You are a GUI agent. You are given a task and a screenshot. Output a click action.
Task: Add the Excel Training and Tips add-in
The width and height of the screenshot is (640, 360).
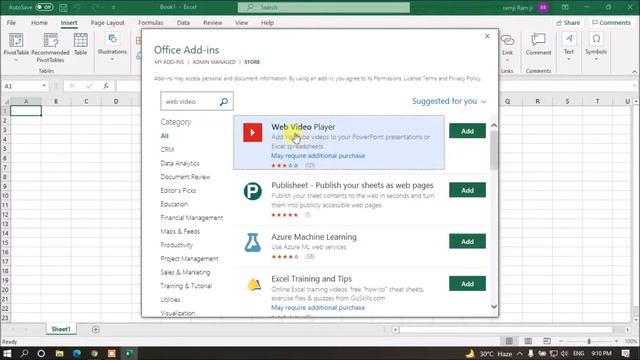coord(467,284)
